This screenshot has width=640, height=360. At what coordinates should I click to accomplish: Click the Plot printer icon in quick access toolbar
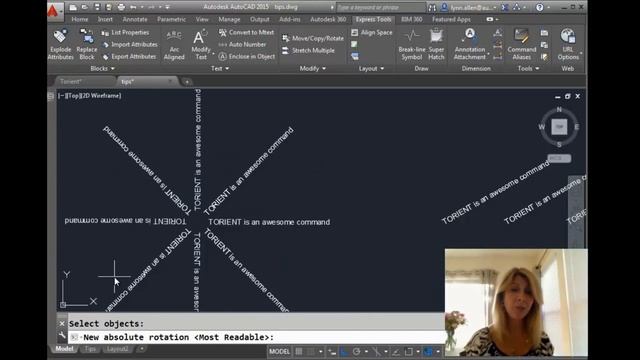tap(121, 7)
